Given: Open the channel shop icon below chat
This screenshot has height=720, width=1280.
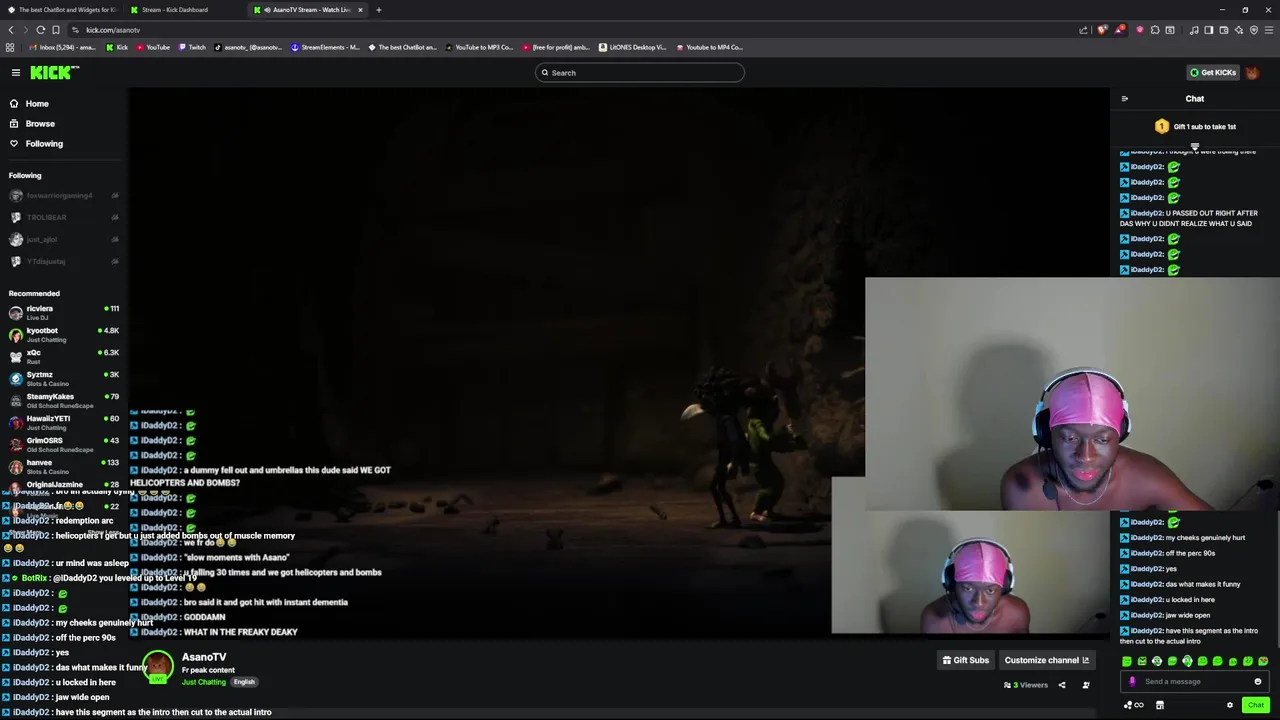Looking at the screenshot, I should point(1160,705).
